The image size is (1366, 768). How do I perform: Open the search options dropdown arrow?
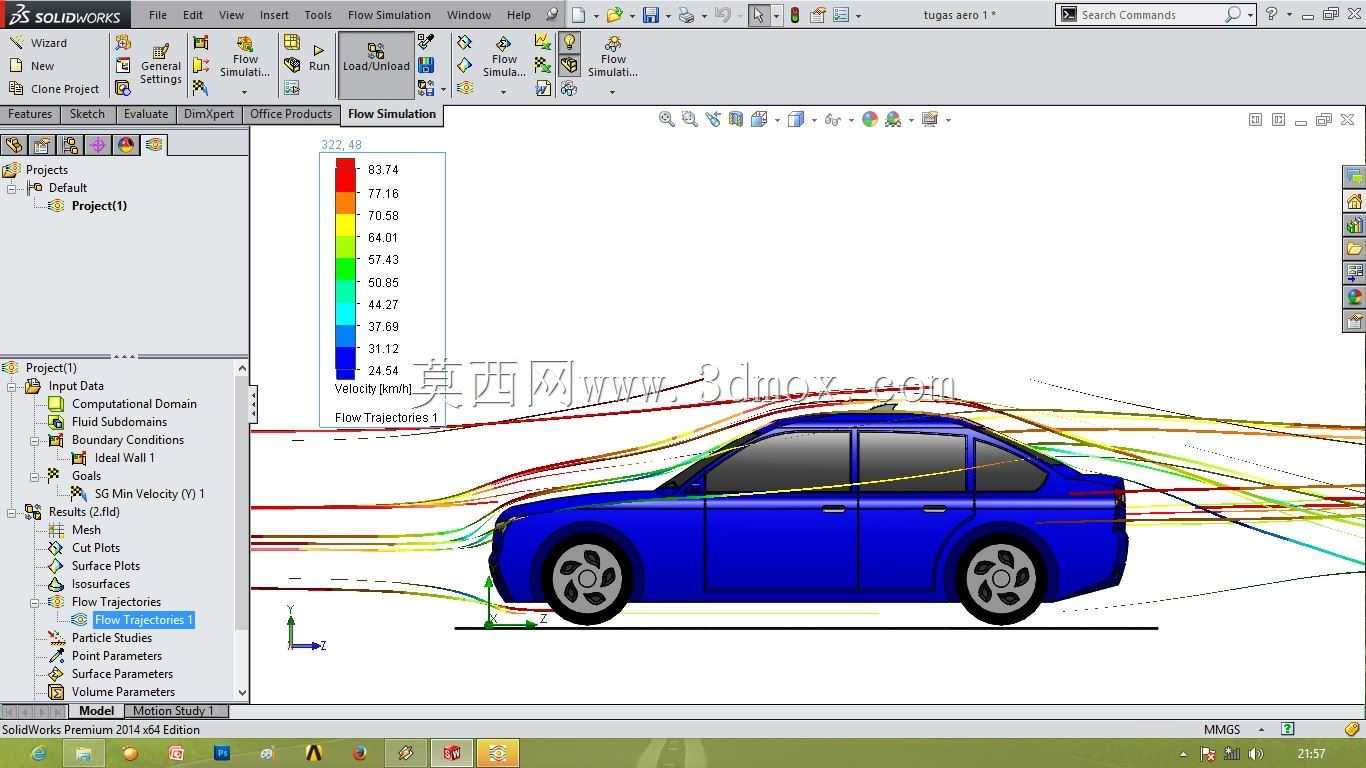1250,15
